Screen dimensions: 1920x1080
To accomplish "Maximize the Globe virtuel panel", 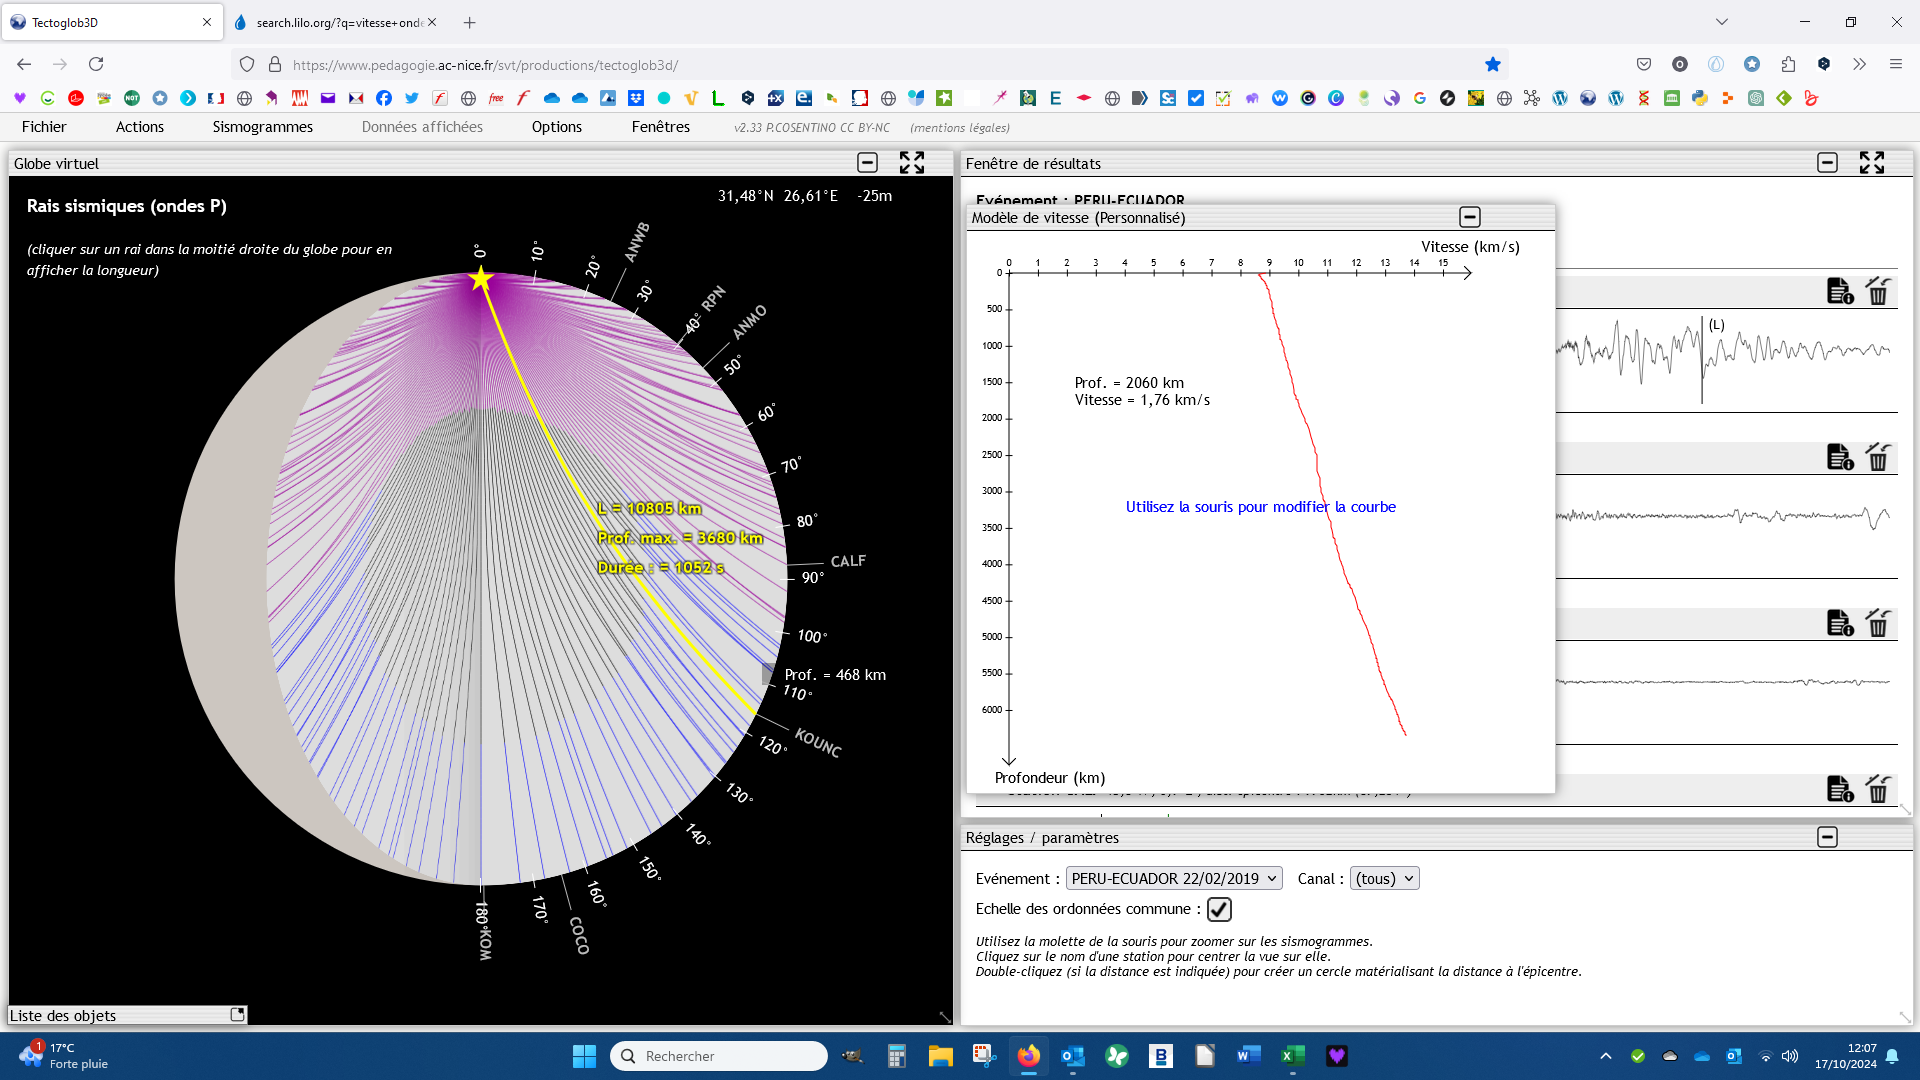I will (x=911, y=163).
